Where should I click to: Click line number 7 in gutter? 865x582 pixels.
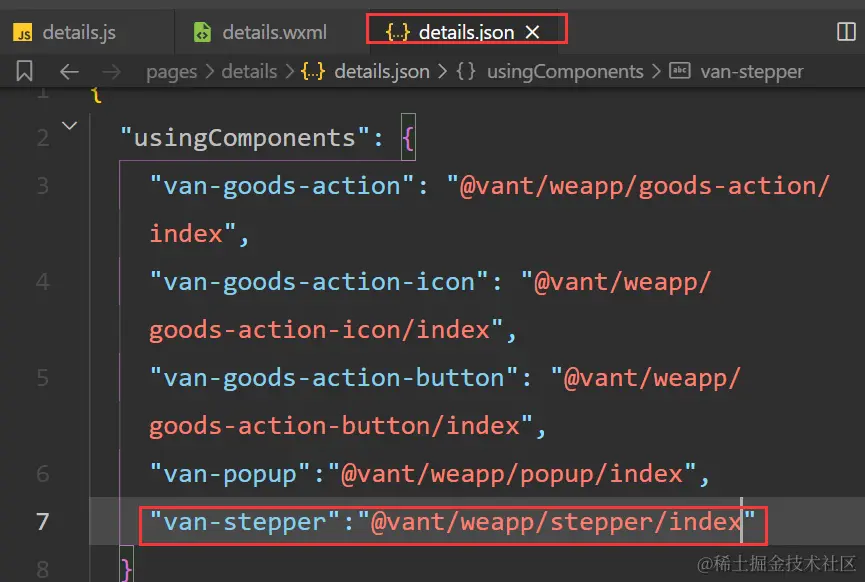click(x=42, y=521)
